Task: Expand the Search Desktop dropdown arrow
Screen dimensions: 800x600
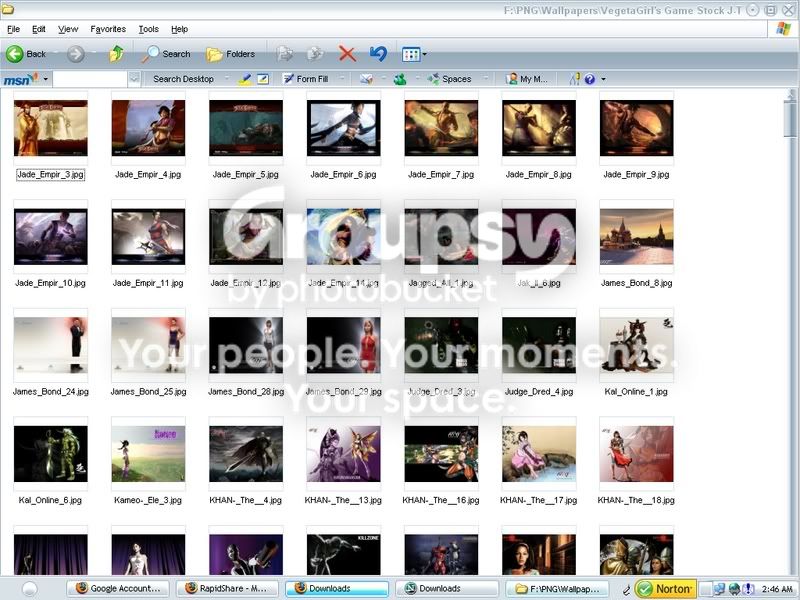Action: click(226, 79)
